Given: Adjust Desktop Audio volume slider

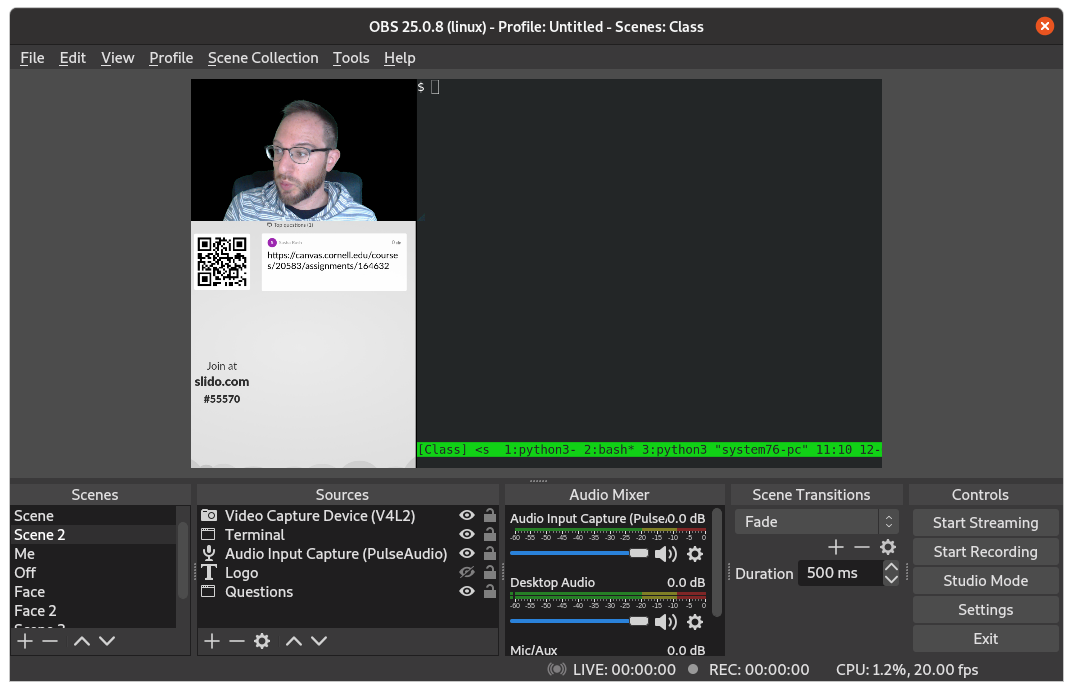Looking at the screenshot, I should pos(579,621).
